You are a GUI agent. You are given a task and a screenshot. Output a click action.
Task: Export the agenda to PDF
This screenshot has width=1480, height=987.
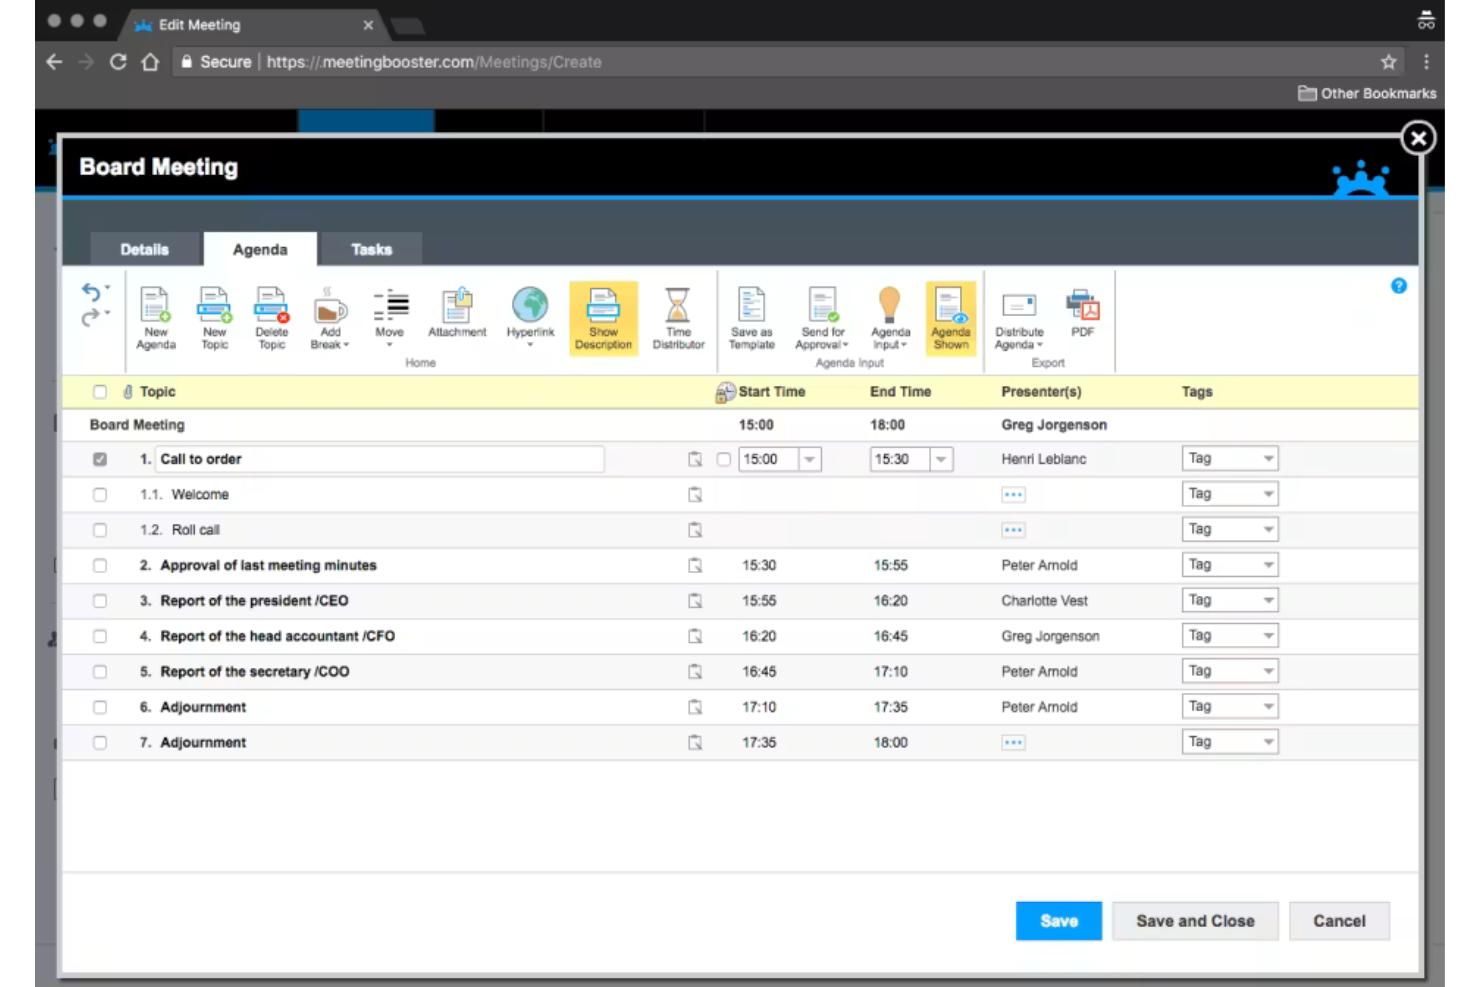pos(1083,313)
